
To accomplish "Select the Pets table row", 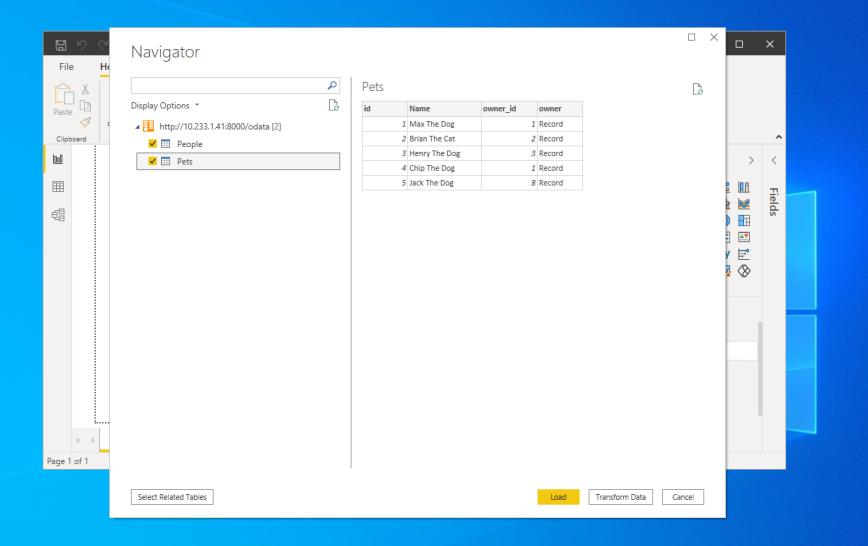I will 238,161.
